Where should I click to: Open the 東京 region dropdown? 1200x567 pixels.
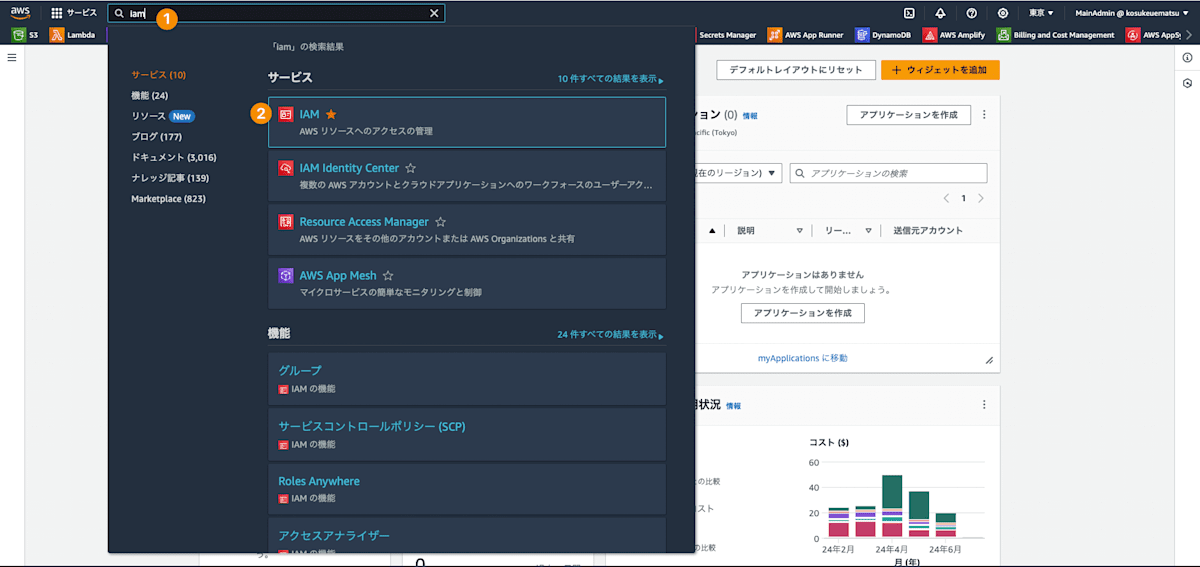coord(1040,13)
